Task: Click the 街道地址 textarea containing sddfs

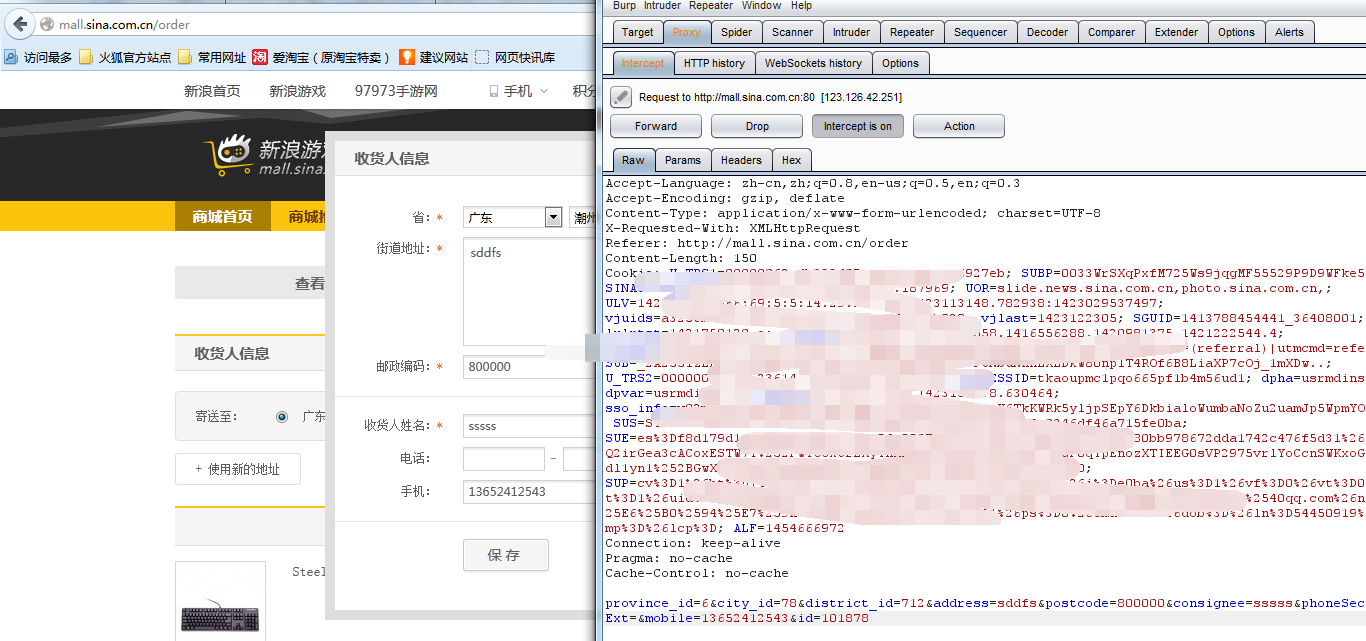Action: (x=528, y=292)
